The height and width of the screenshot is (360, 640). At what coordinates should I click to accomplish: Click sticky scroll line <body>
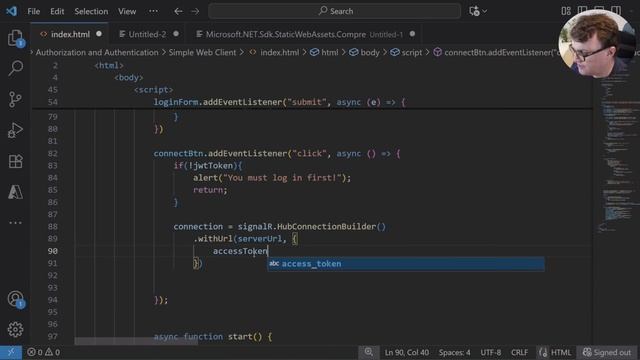coord(129,78)
